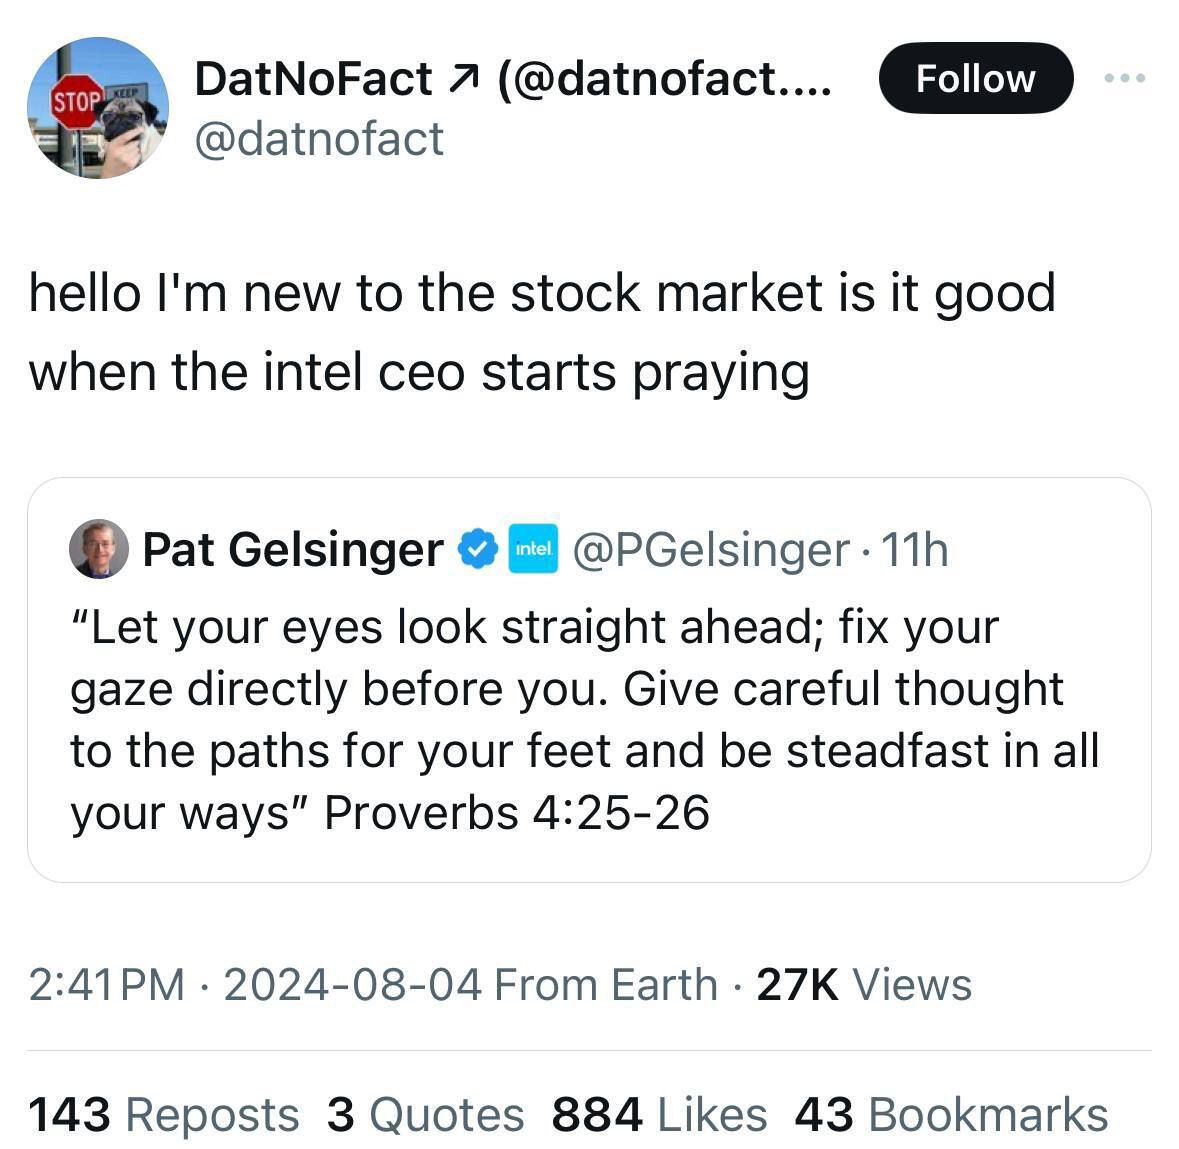Viewport: 1179px width, 1149px height.
Task: View the 884 Likes list
Action: (x=659, y=1114)
